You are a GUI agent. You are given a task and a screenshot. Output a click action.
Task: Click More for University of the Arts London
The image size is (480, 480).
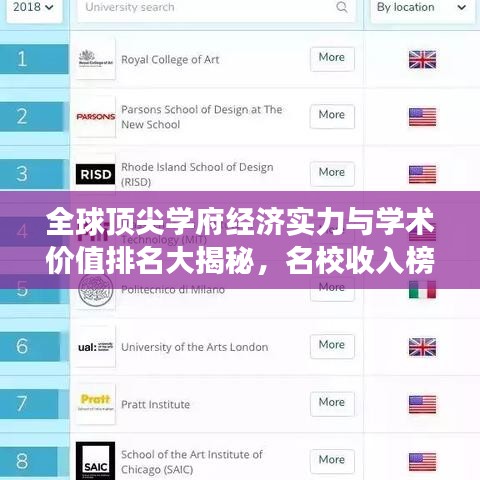point(332,346)
